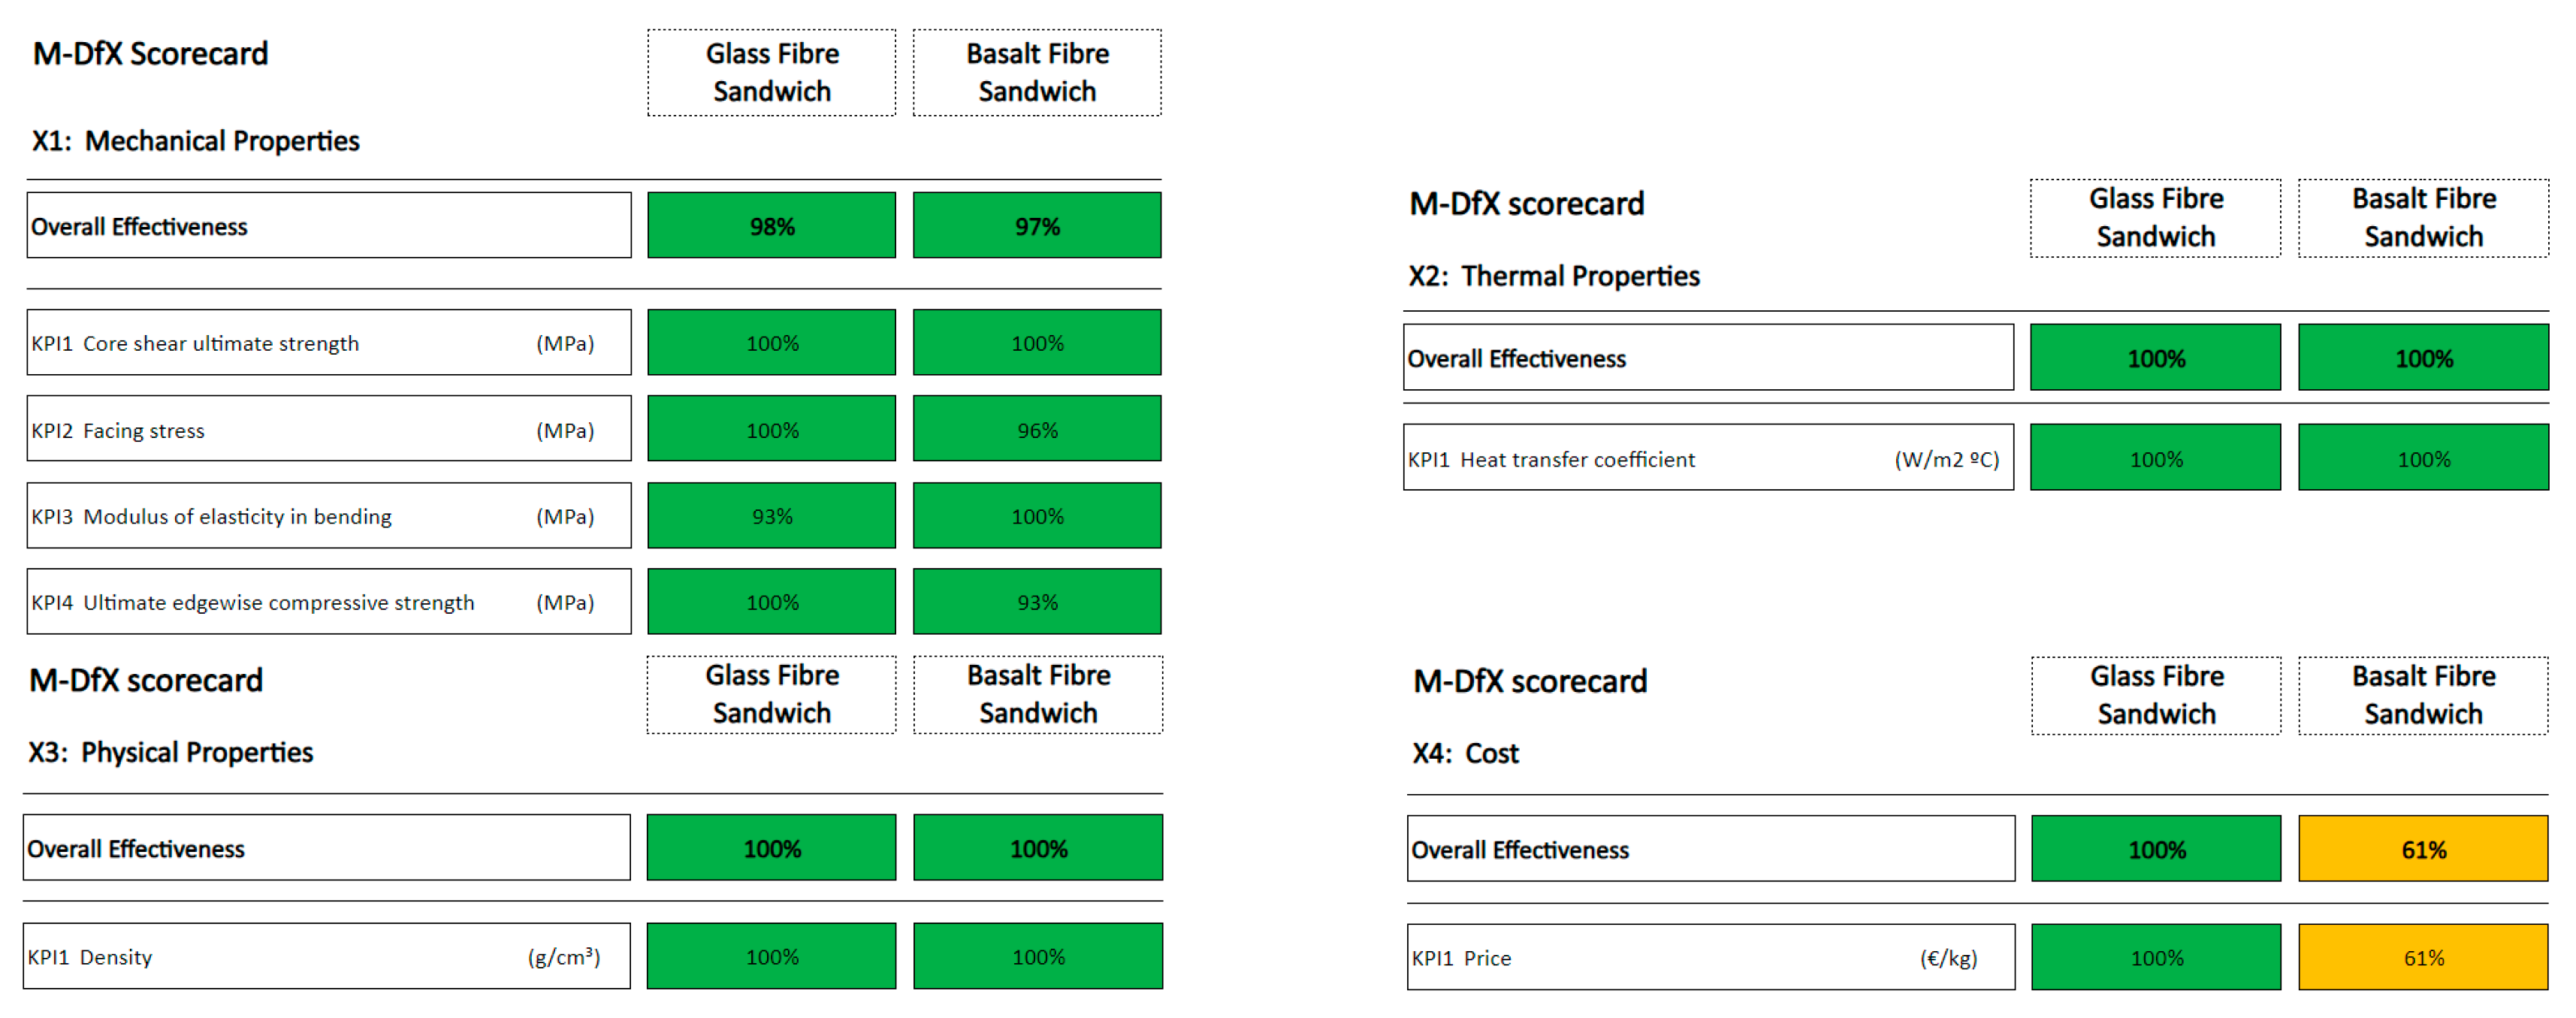Screen dimensions: 2576x1018
Task: Click Glass Fibre Sandwich header above Thermal Properties
Action: tap(2155, 218)
